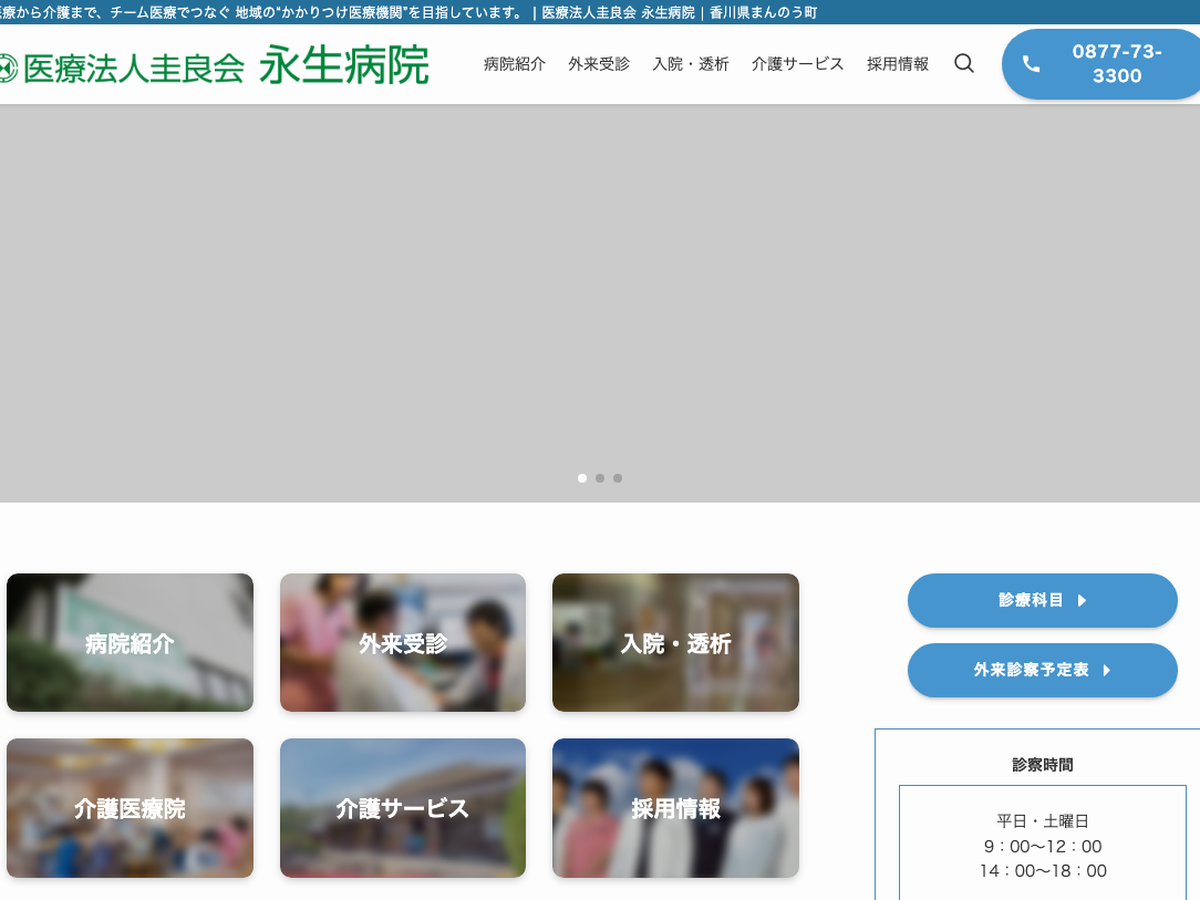Viewport: 1200px width, 900px height.
Task: Open the 入院・透析 image tile
Action: [x=676, y=643]
